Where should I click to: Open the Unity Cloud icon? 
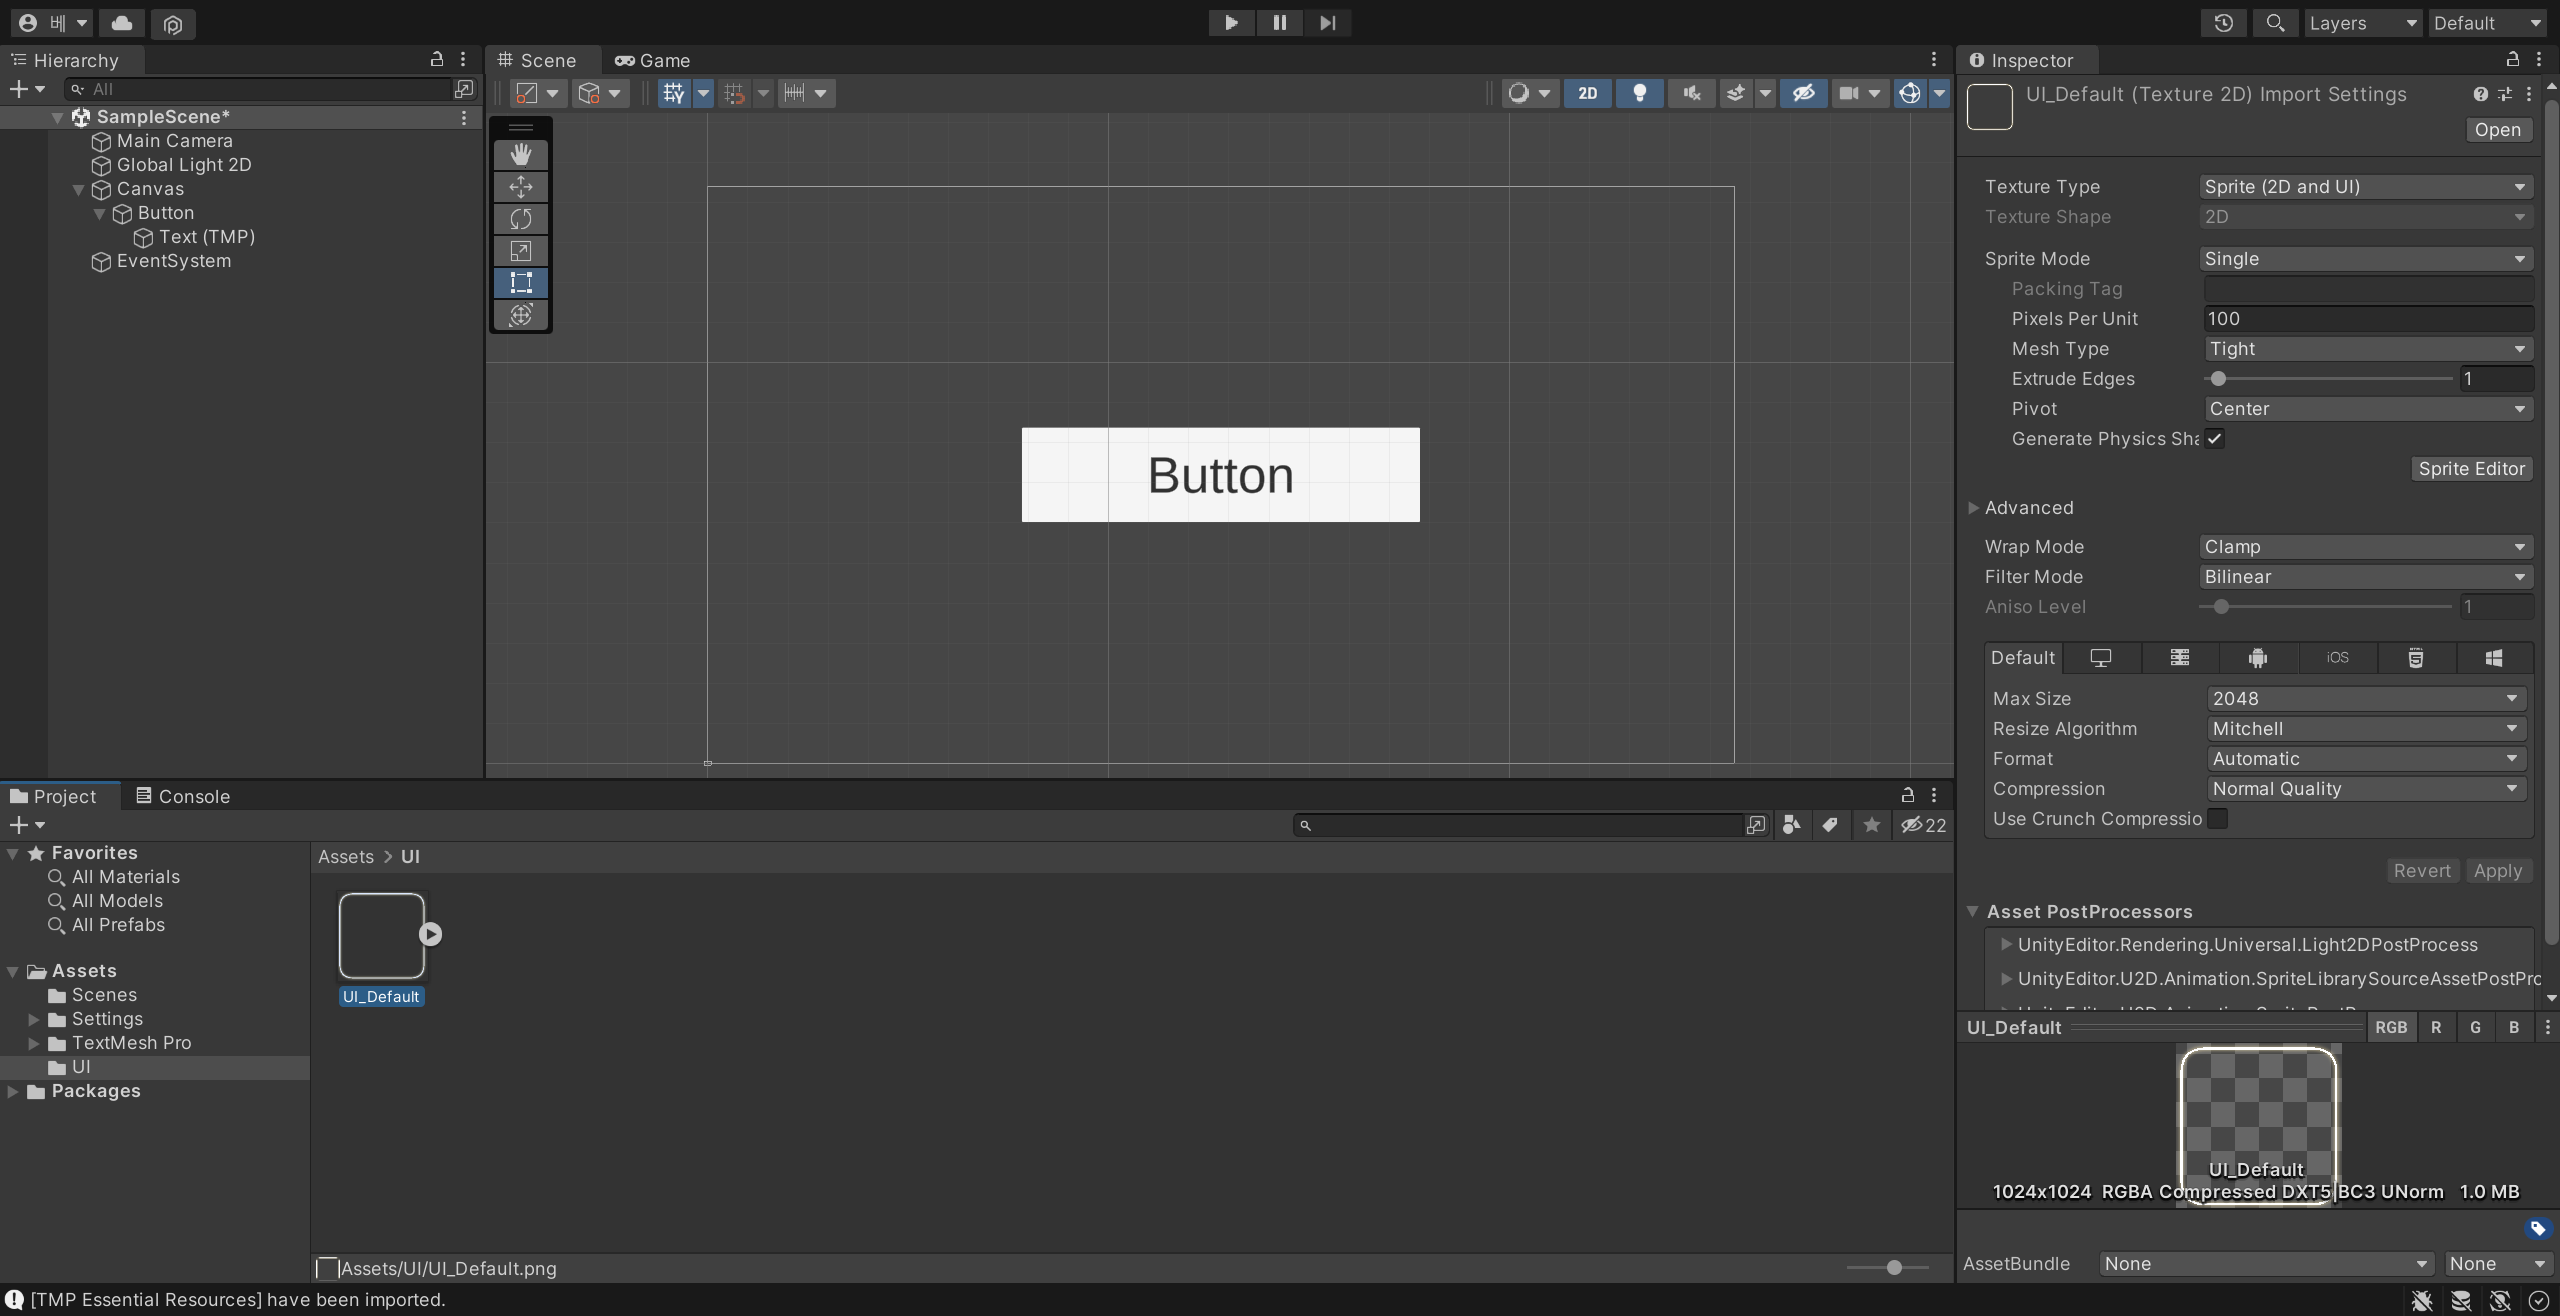point(122,23)
